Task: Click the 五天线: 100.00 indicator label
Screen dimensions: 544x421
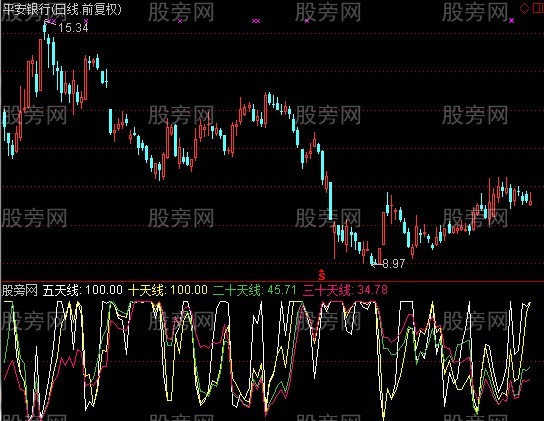Action: pos(83,289)
